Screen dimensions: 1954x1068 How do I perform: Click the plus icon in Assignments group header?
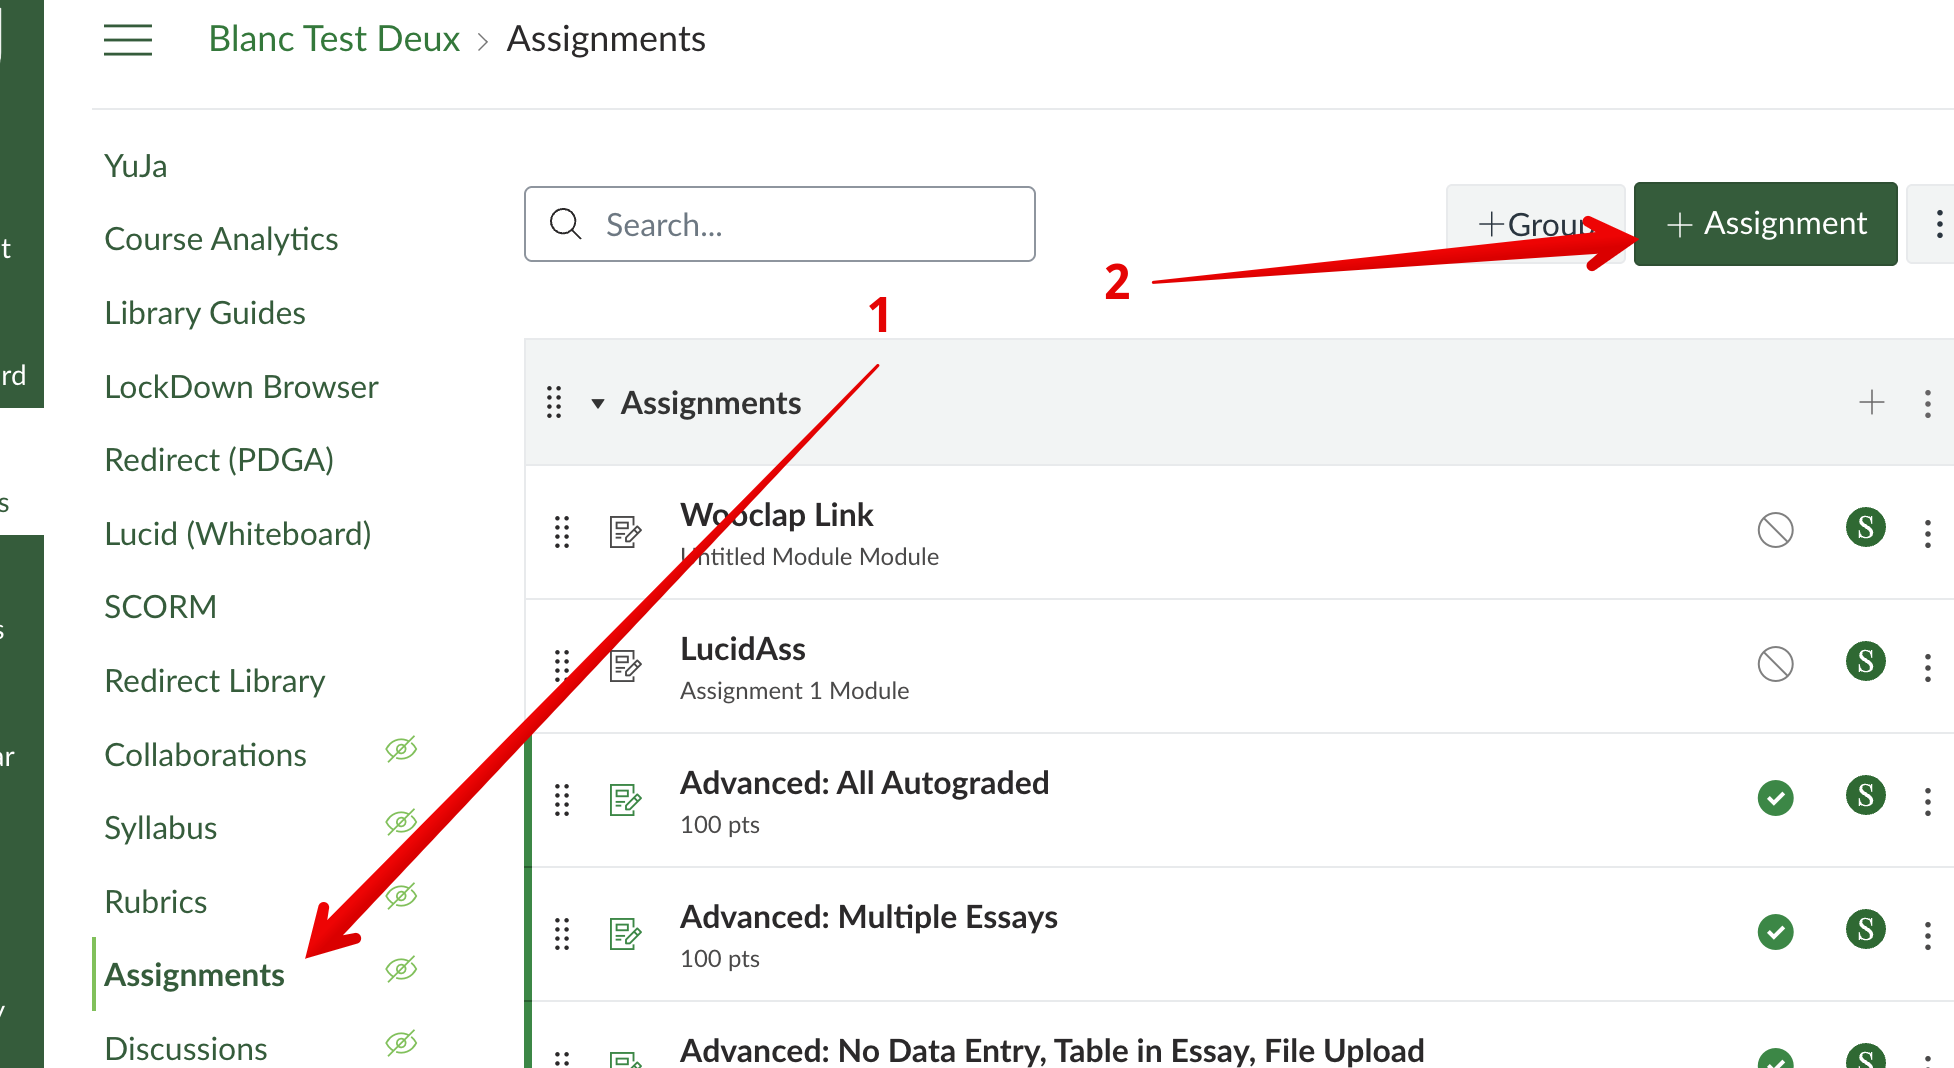click(1871, 403)
